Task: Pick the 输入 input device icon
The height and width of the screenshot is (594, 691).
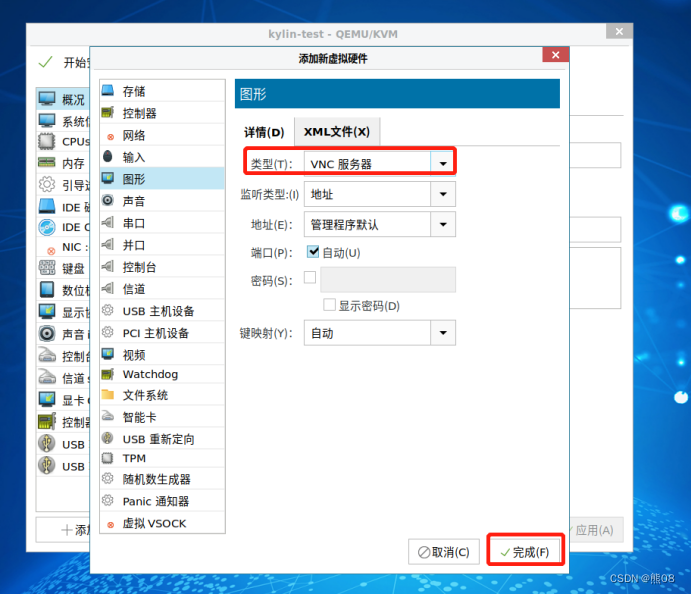Action: click(108, 157)
